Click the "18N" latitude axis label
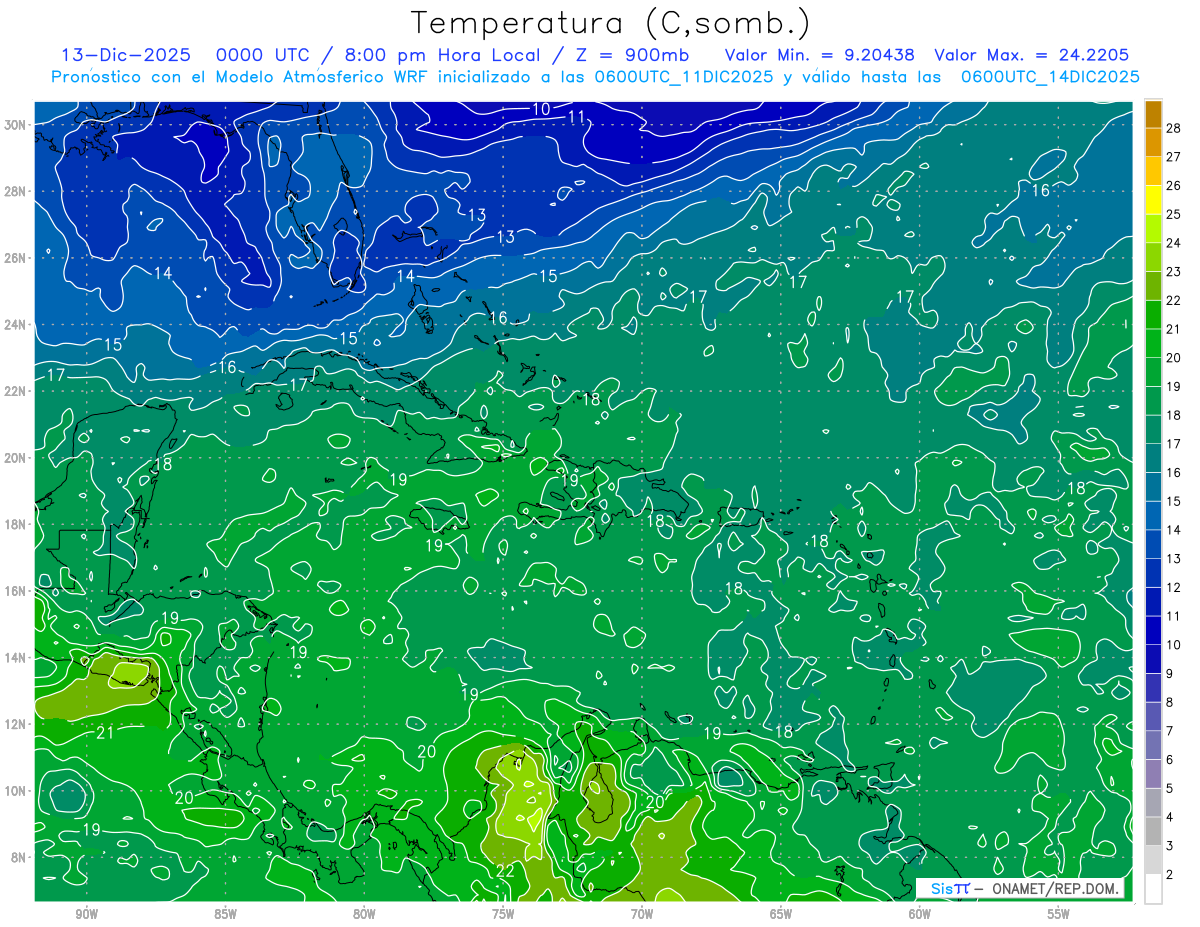The width and height of the screenshot is (1200, 927). pyautogui.click(x=17, y=524)
